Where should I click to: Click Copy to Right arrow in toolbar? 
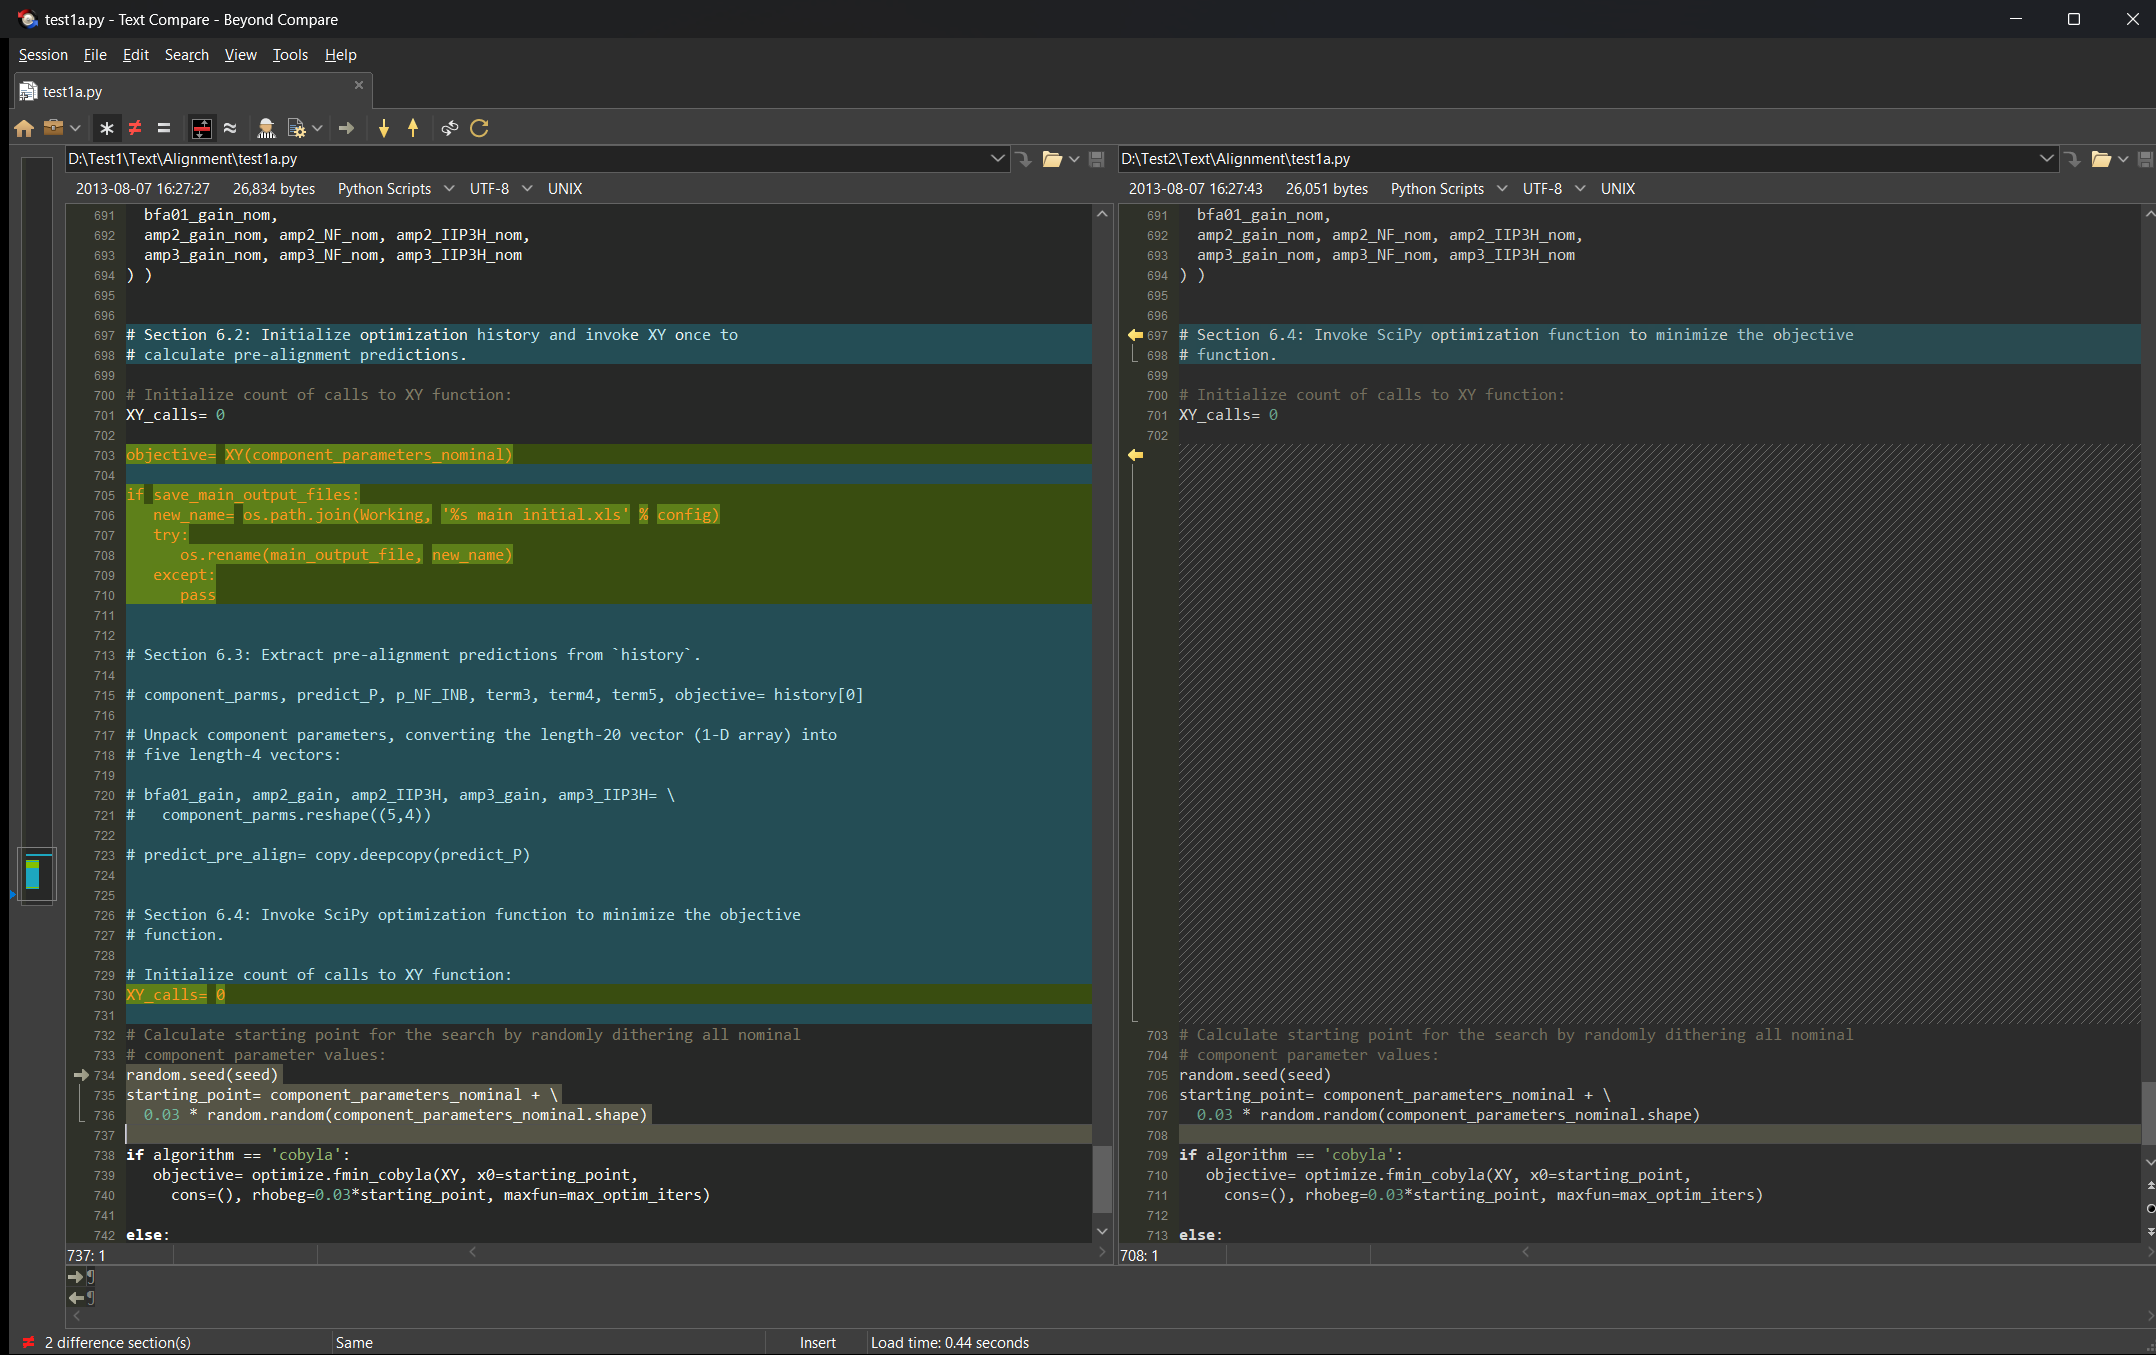pos(347,128)
